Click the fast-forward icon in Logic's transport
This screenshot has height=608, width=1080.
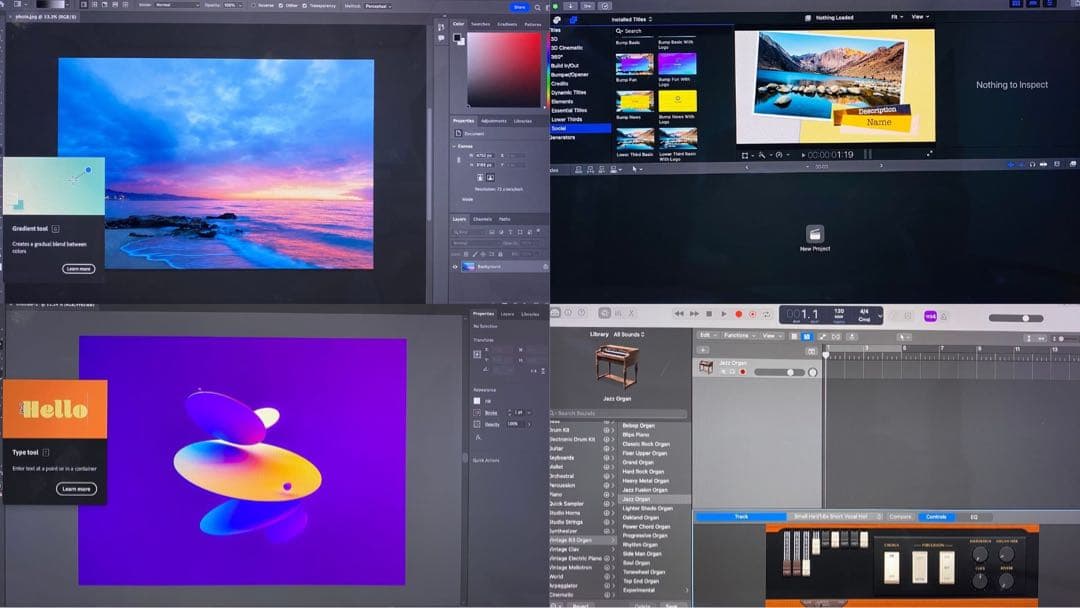695,314
